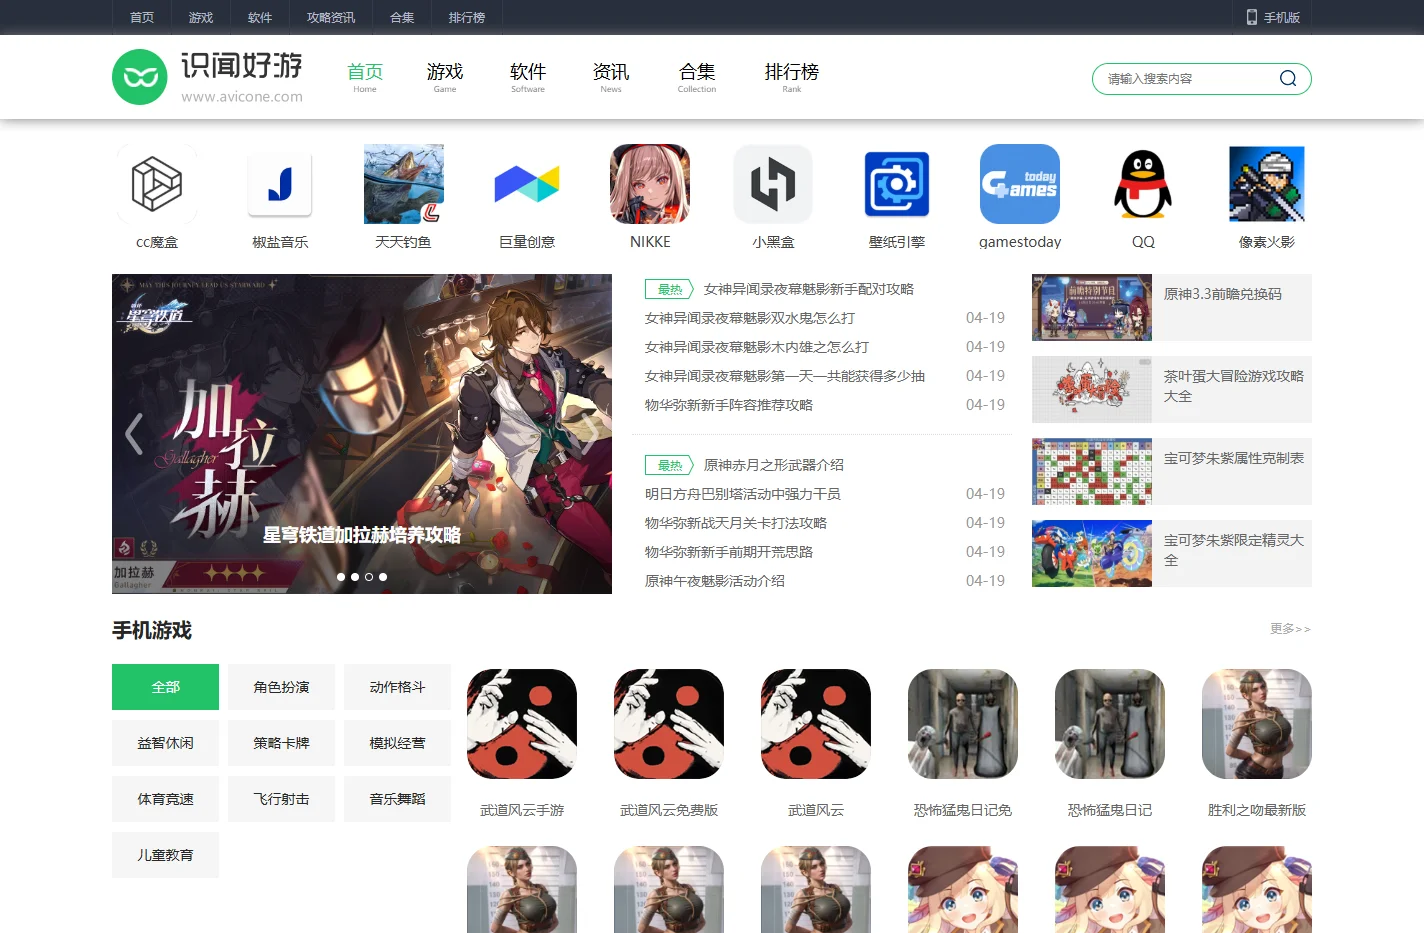Image resolution: width=1424 pixels, height=933 pixels.
Task: Open the NIKKE game icon
Action: (650, 184)
